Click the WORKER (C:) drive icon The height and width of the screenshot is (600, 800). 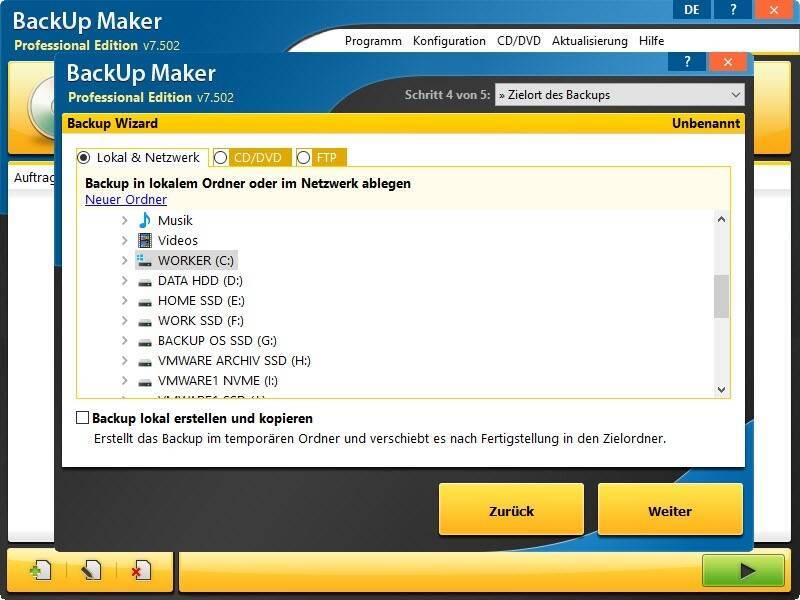145,260
